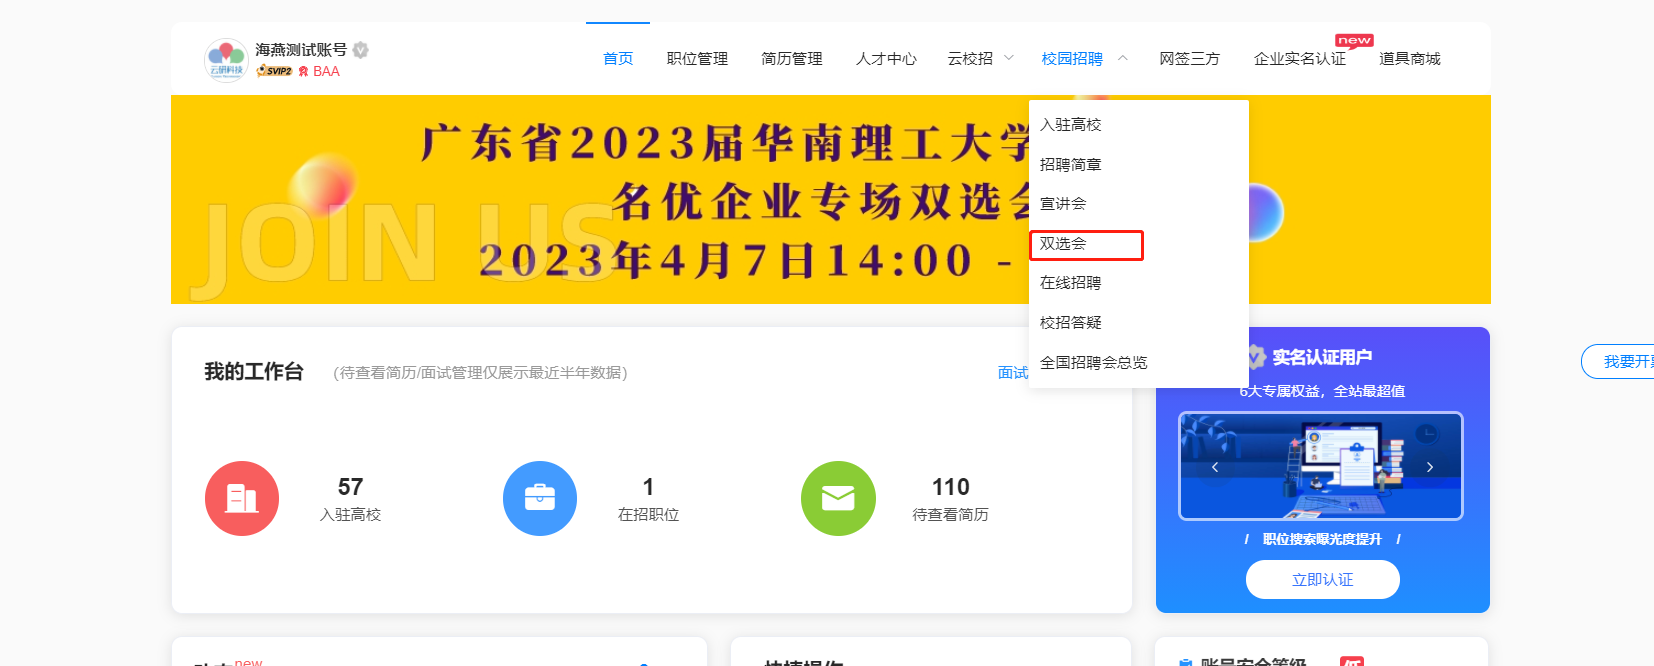Click the certification carousel image
The width and height of the screenshot is (1654, 666).
click(x=1321, y=466)
